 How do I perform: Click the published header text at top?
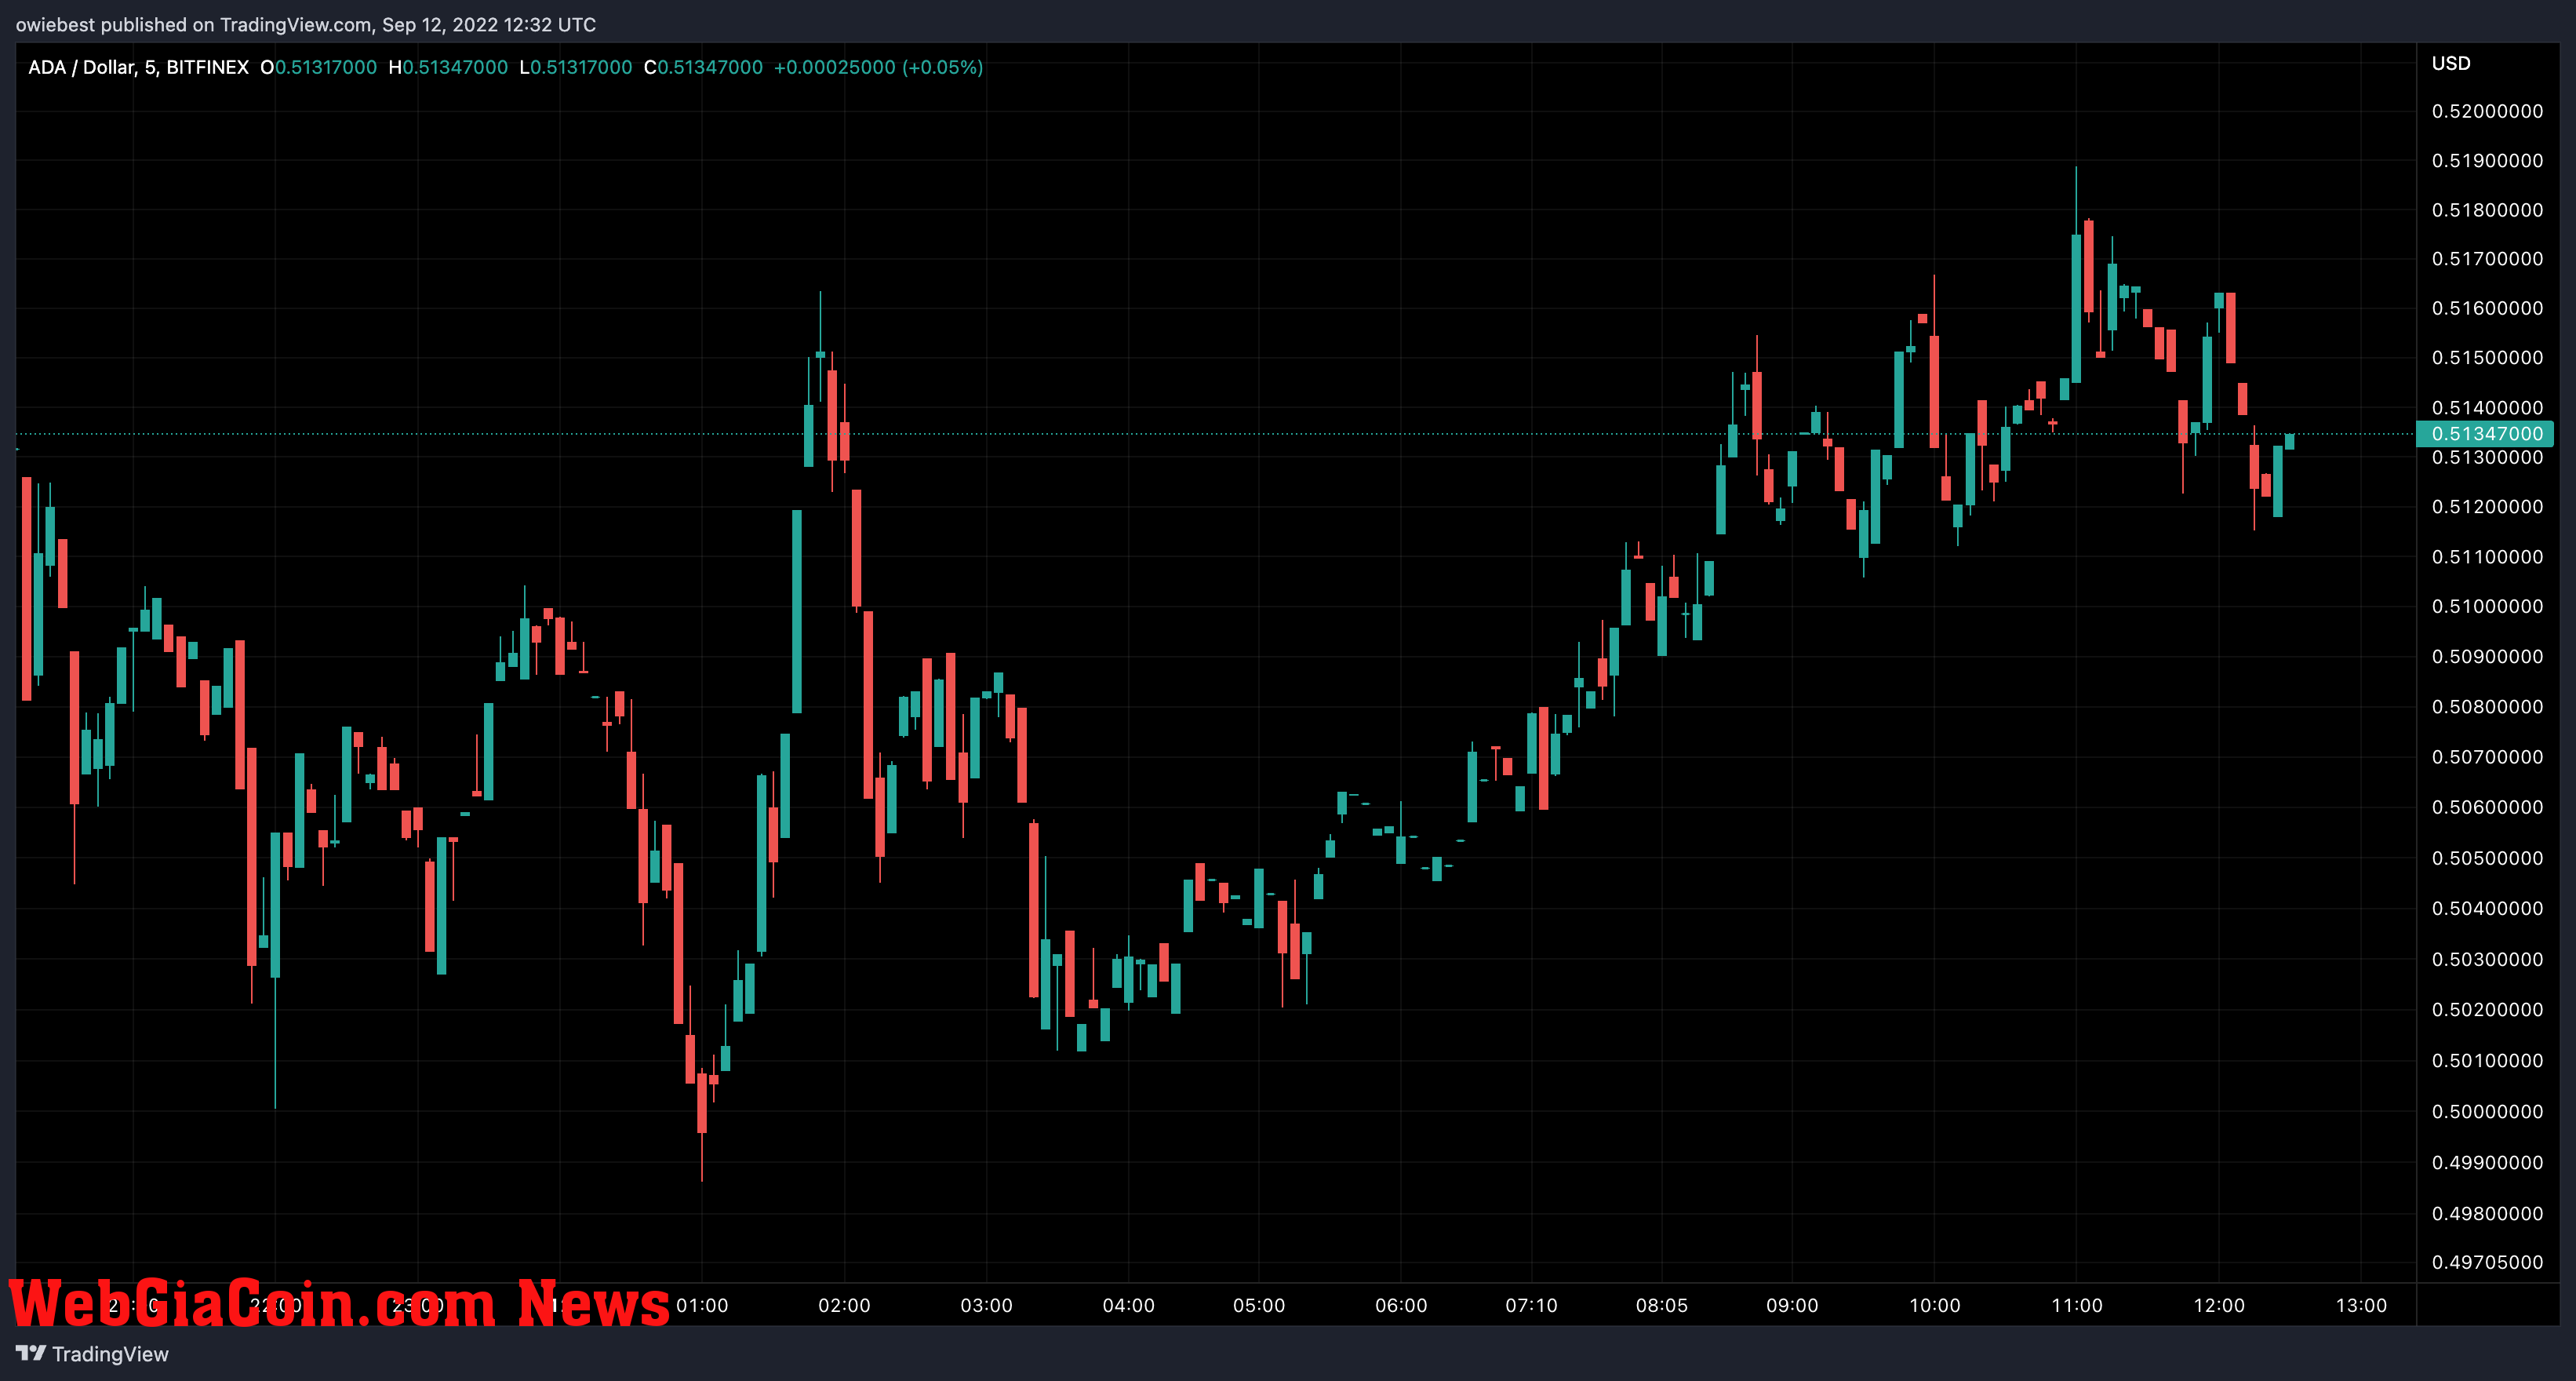[305, 24]
